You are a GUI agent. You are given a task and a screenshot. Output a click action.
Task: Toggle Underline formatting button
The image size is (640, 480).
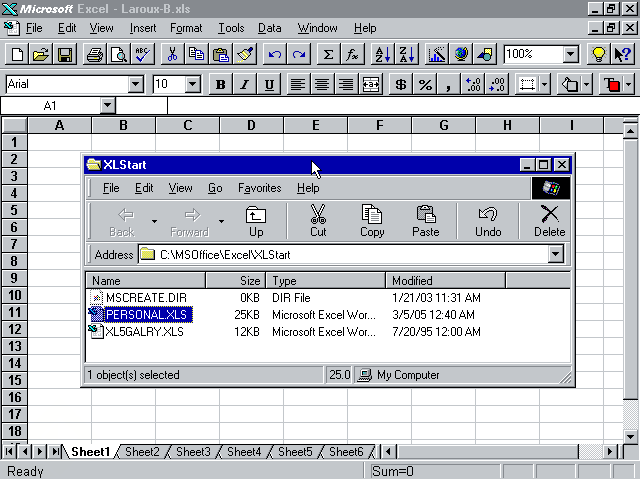(x=269, y=84)
